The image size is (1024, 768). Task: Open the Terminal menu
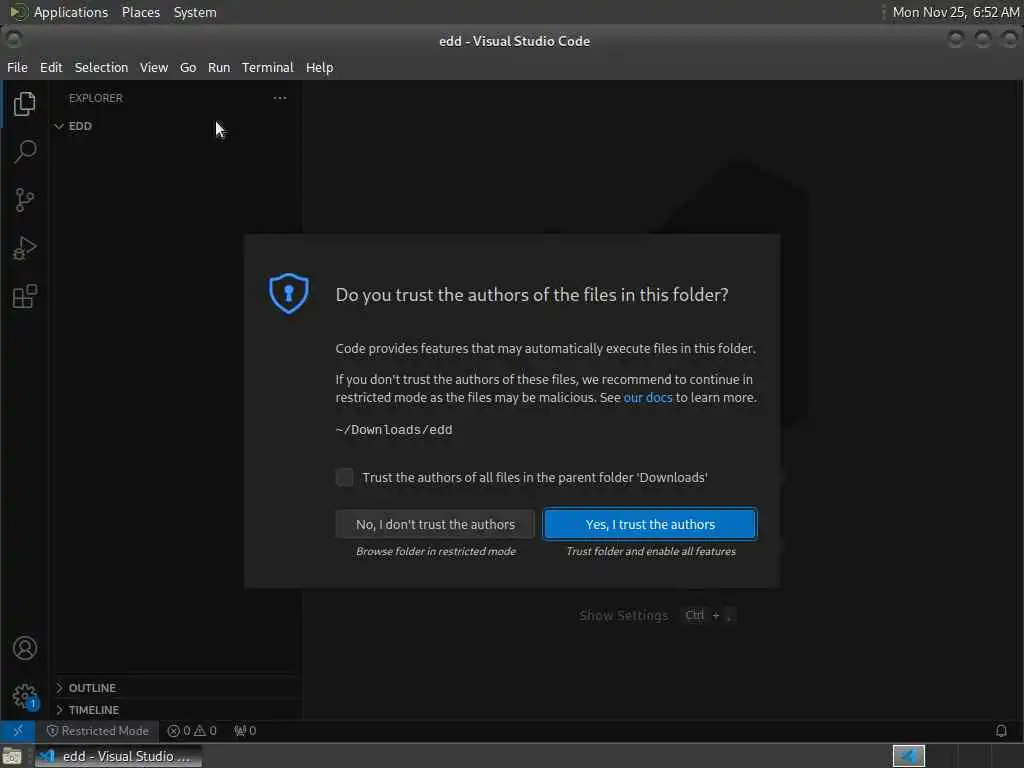(x=268, y=67)
